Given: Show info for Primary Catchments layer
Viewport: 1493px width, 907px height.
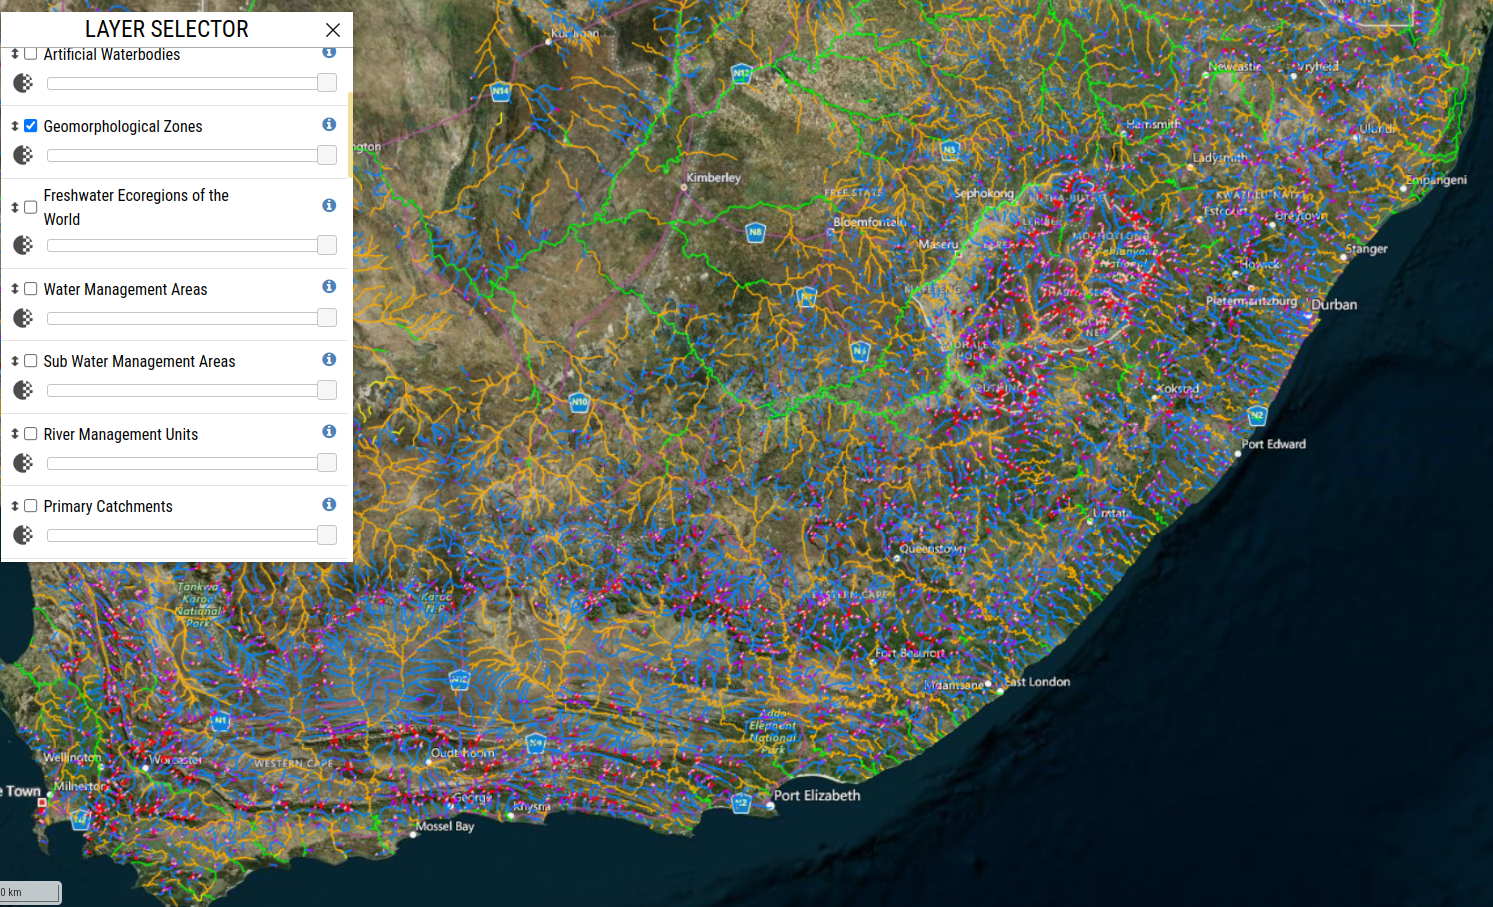Looking at the screenshot, I should [329, 505].
